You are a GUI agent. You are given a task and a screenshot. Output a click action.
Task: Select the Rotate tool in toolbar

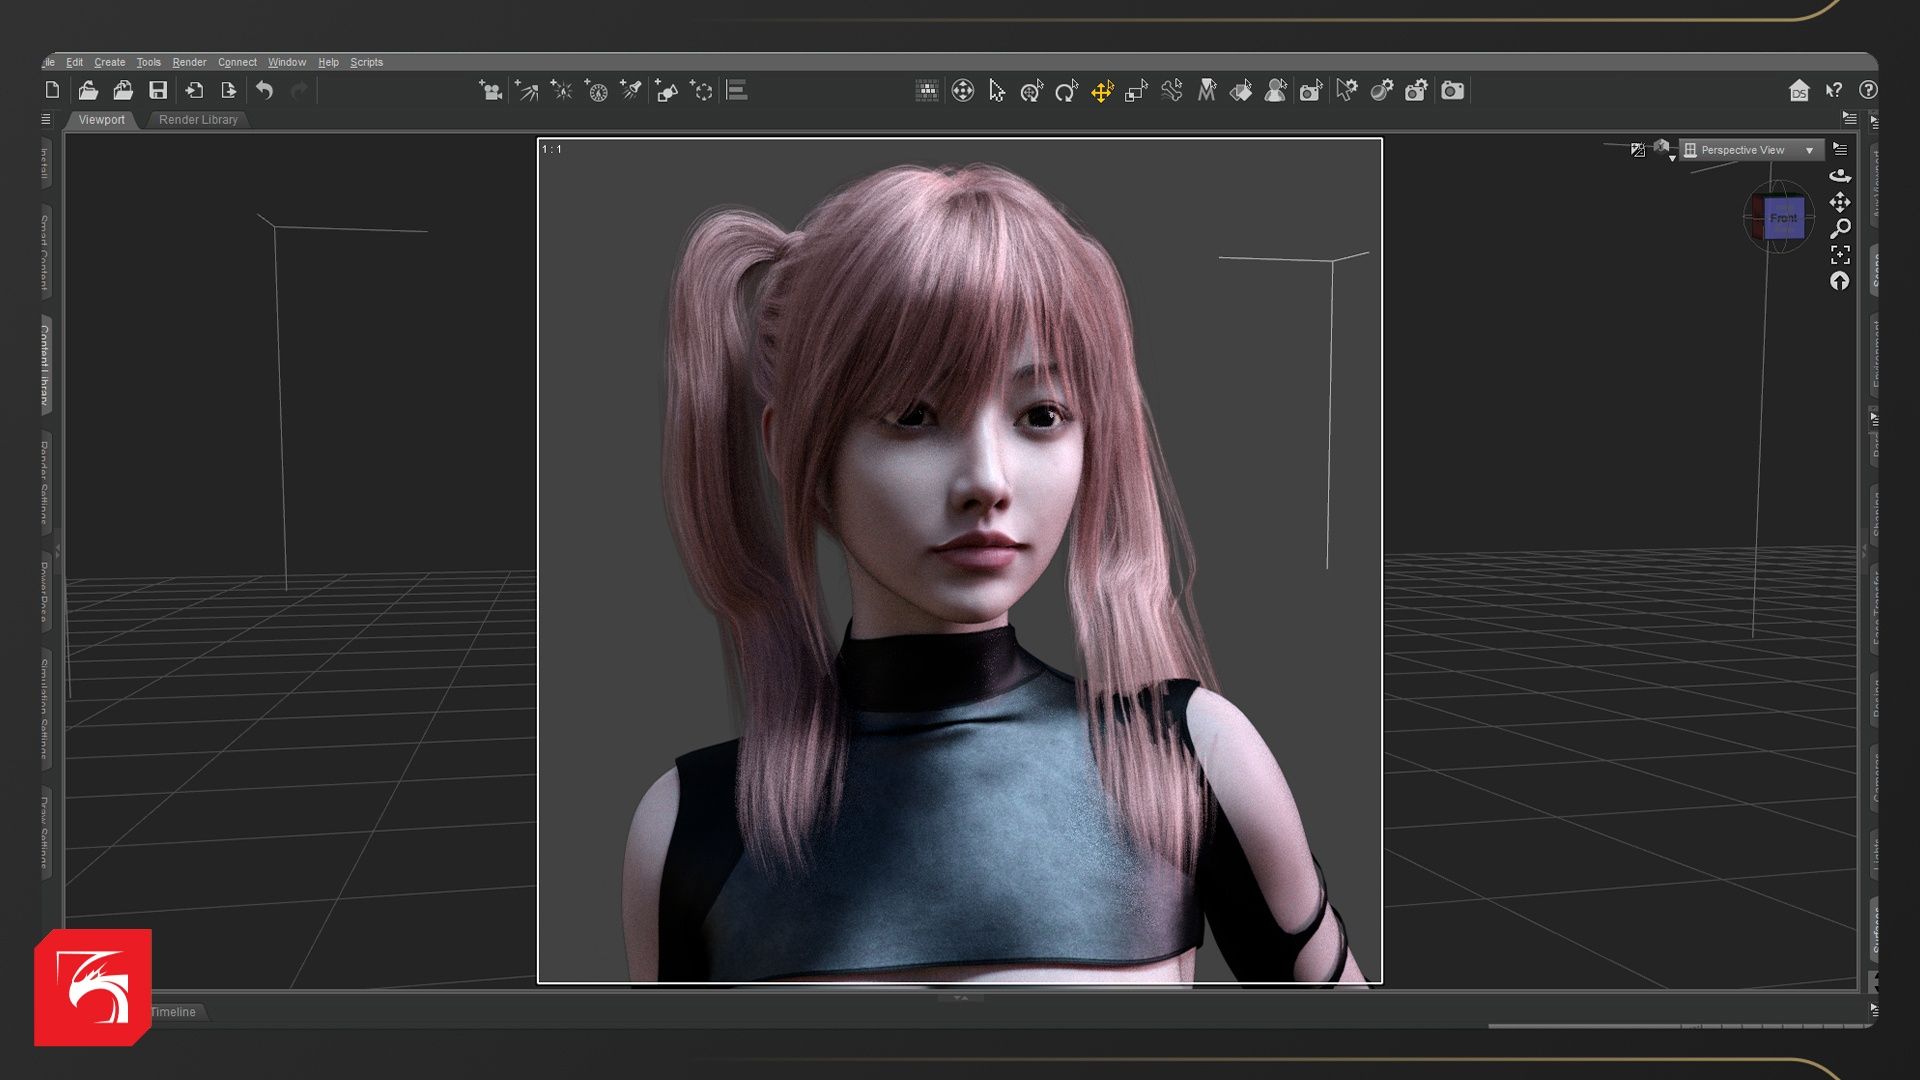(x=1067, y=91)
